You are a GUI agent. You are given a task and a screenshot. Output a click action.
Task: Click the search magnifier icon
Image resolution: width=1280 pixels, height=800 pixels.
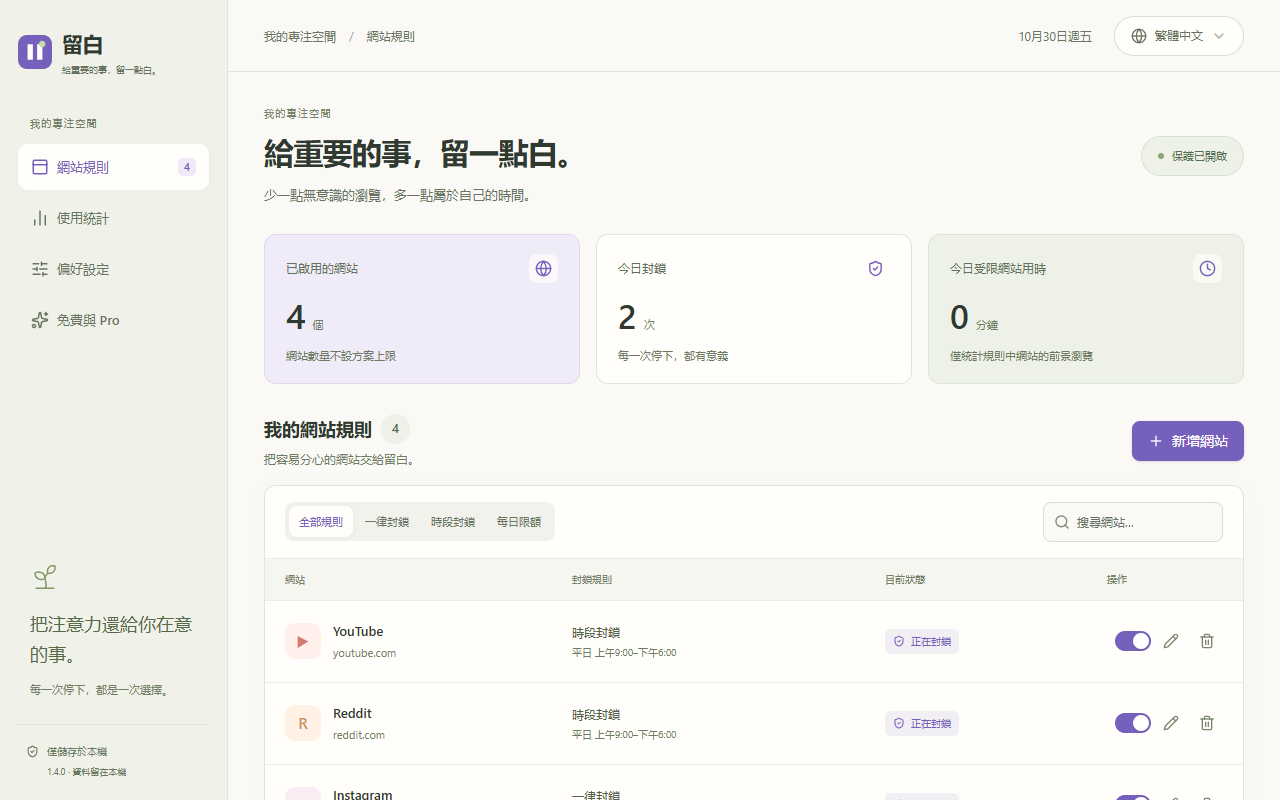tap(1062, 522)
